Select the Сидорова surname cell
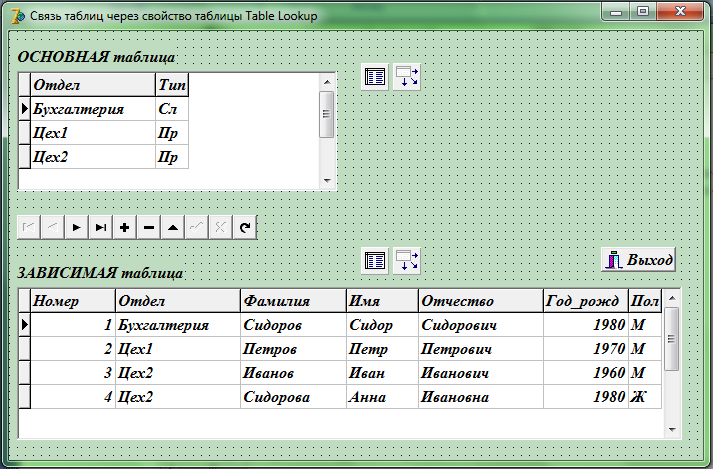713x469 pixels. coord(293,397)
